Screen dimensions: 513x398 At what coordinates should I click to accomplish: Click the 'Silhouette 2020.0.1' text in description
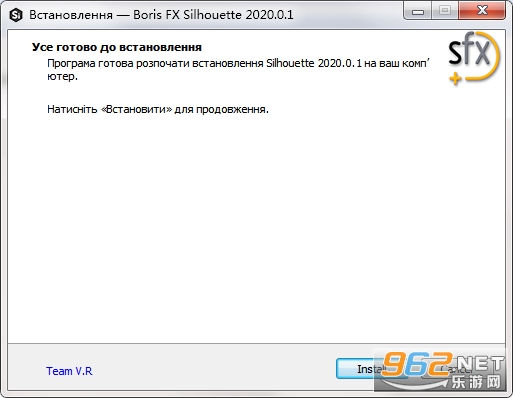click(314, 63)
